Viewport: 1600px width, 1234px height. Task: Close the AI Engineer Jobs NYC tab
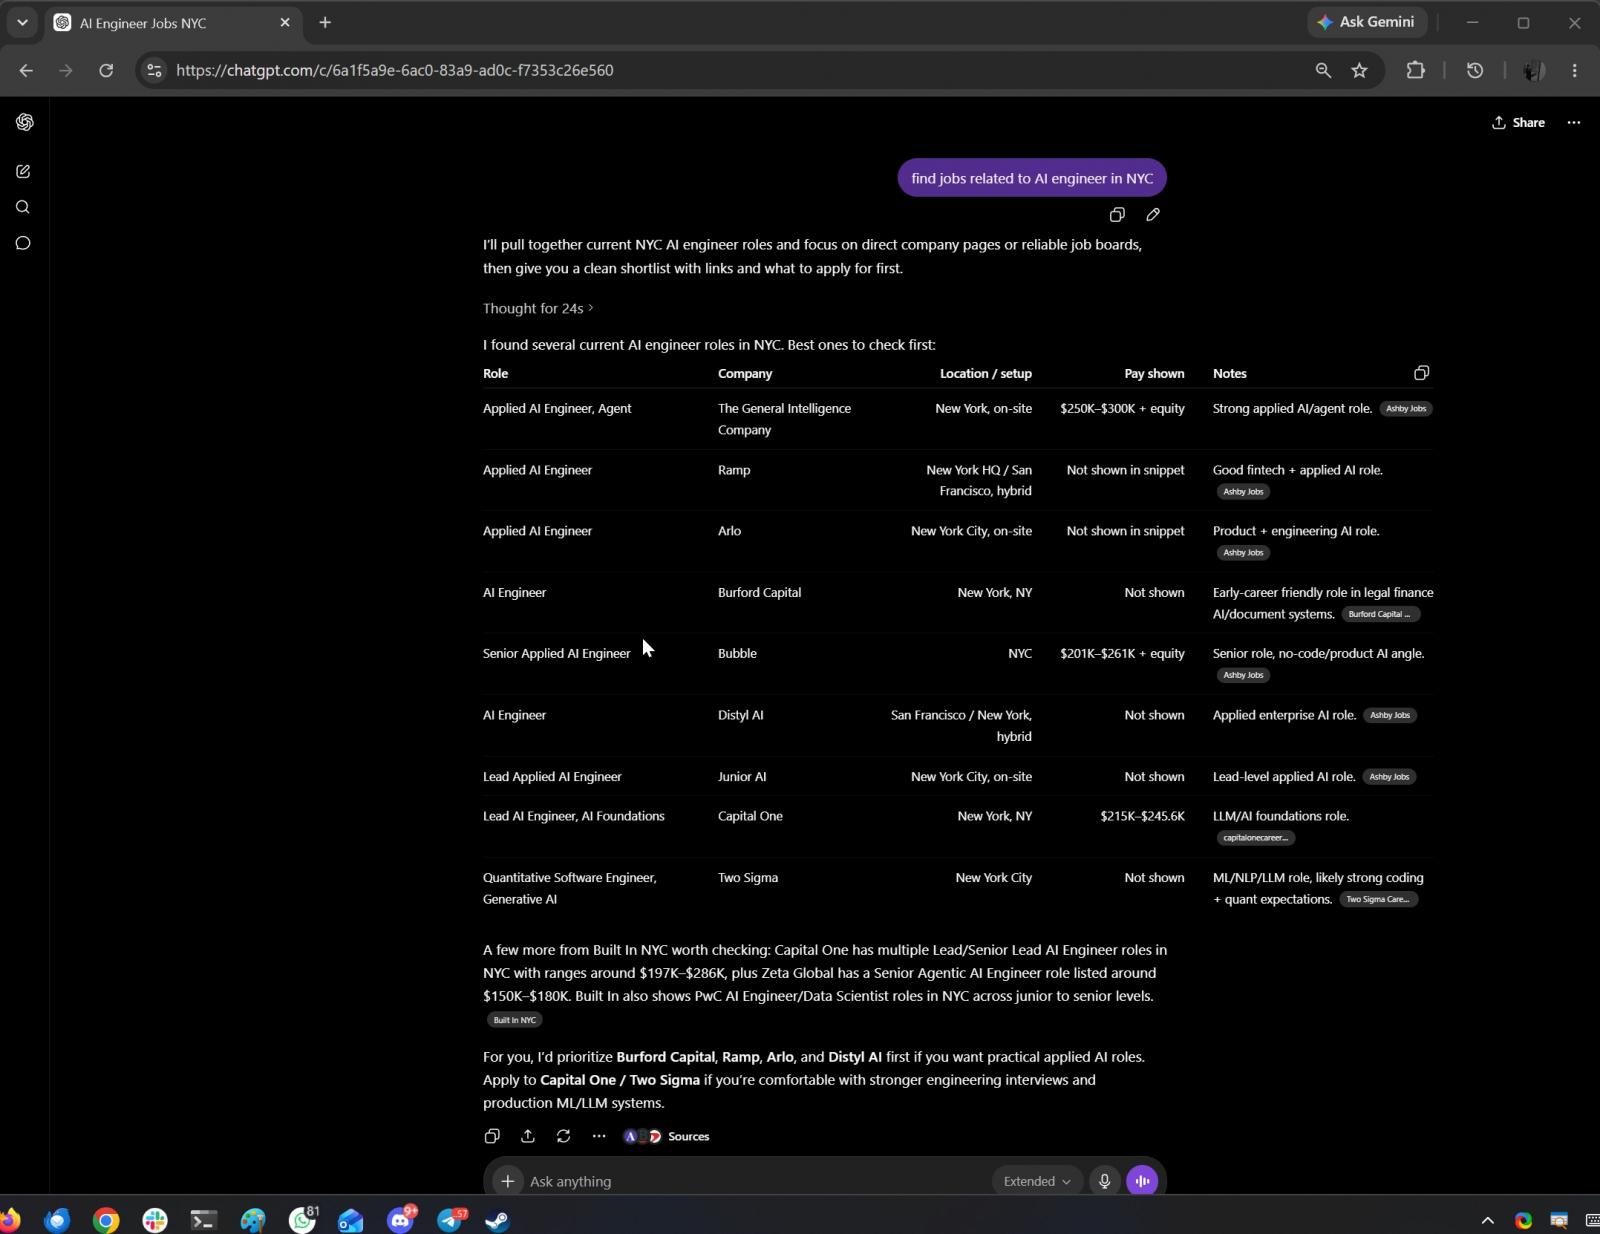tap(285, 22)
